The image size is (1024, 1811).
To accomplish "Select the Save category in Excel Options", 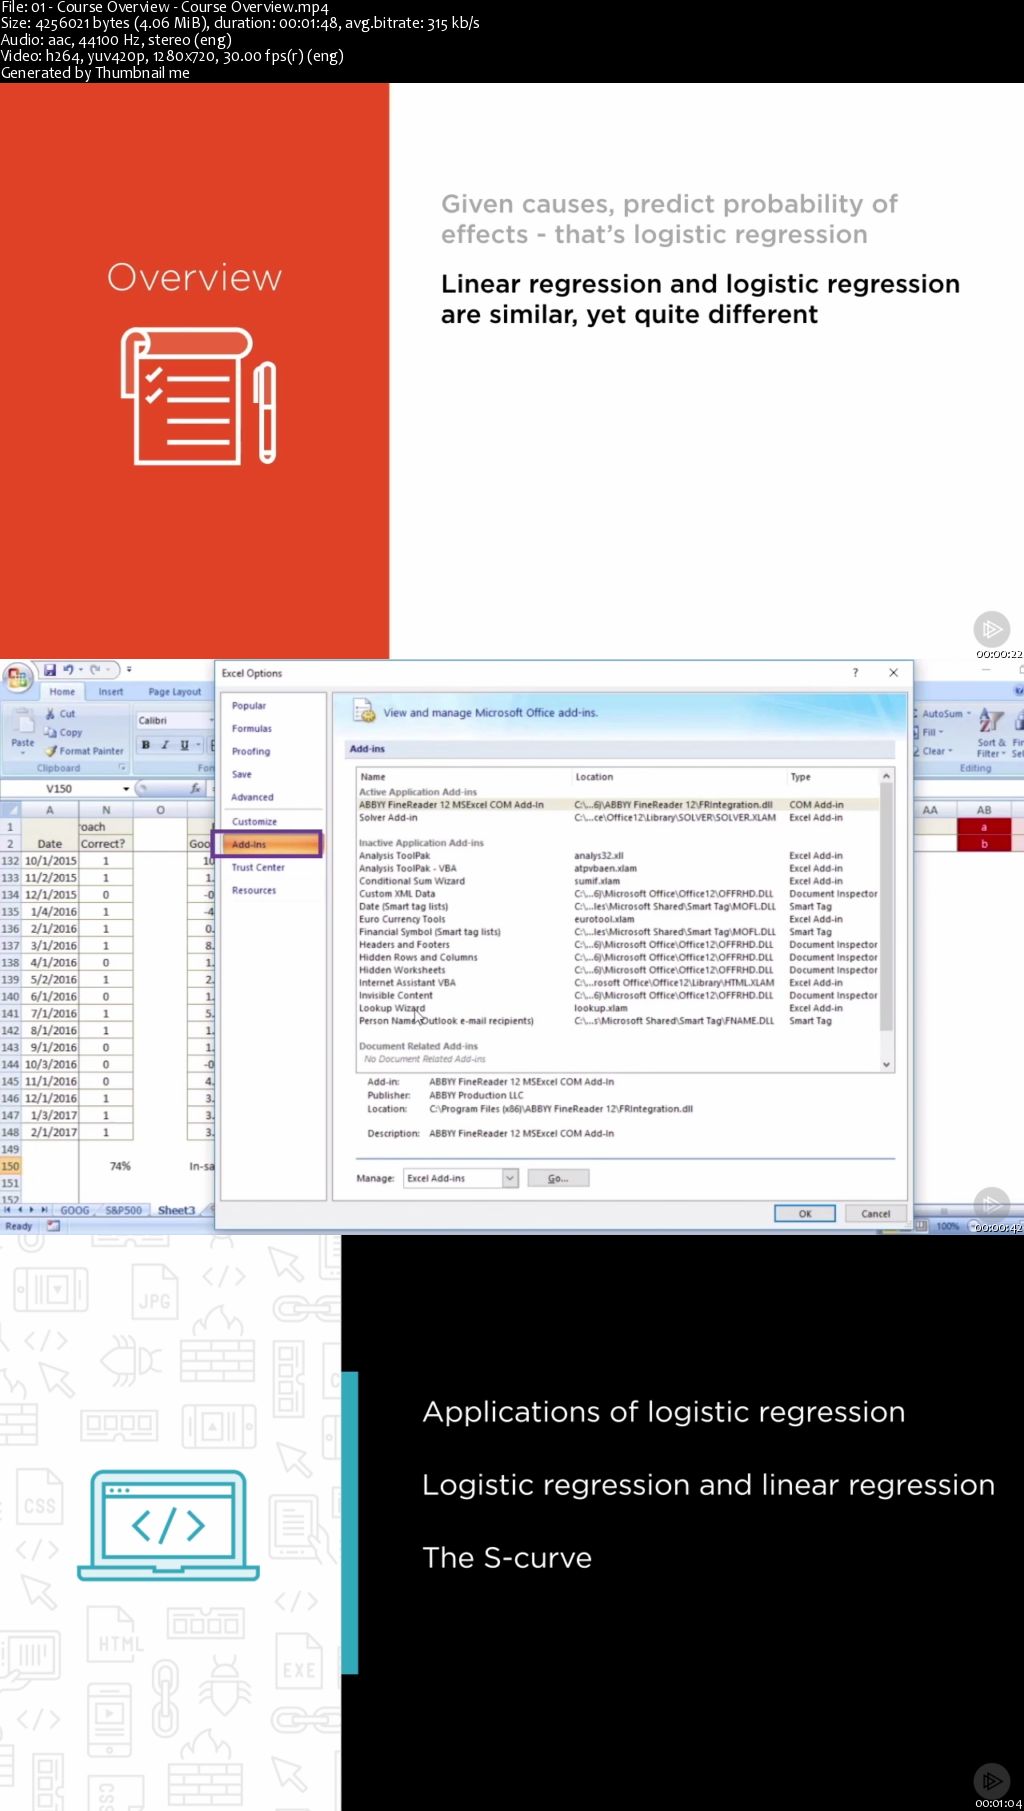I will [242, 775].
